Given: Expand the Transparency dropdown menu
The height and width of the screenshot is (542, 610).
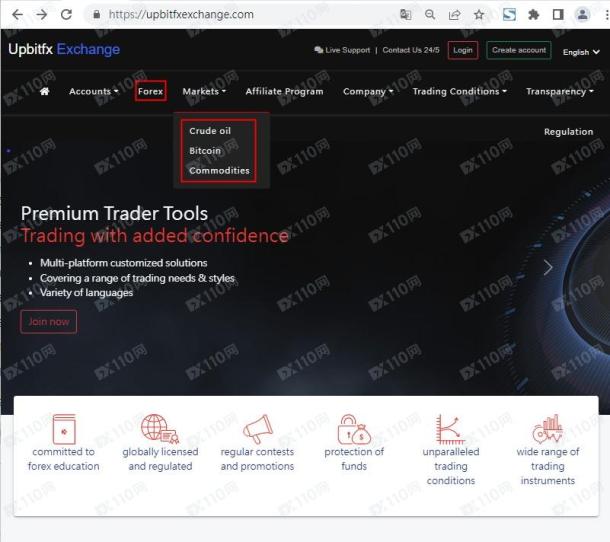Looking at the screenshot, I should coord(560,91).
